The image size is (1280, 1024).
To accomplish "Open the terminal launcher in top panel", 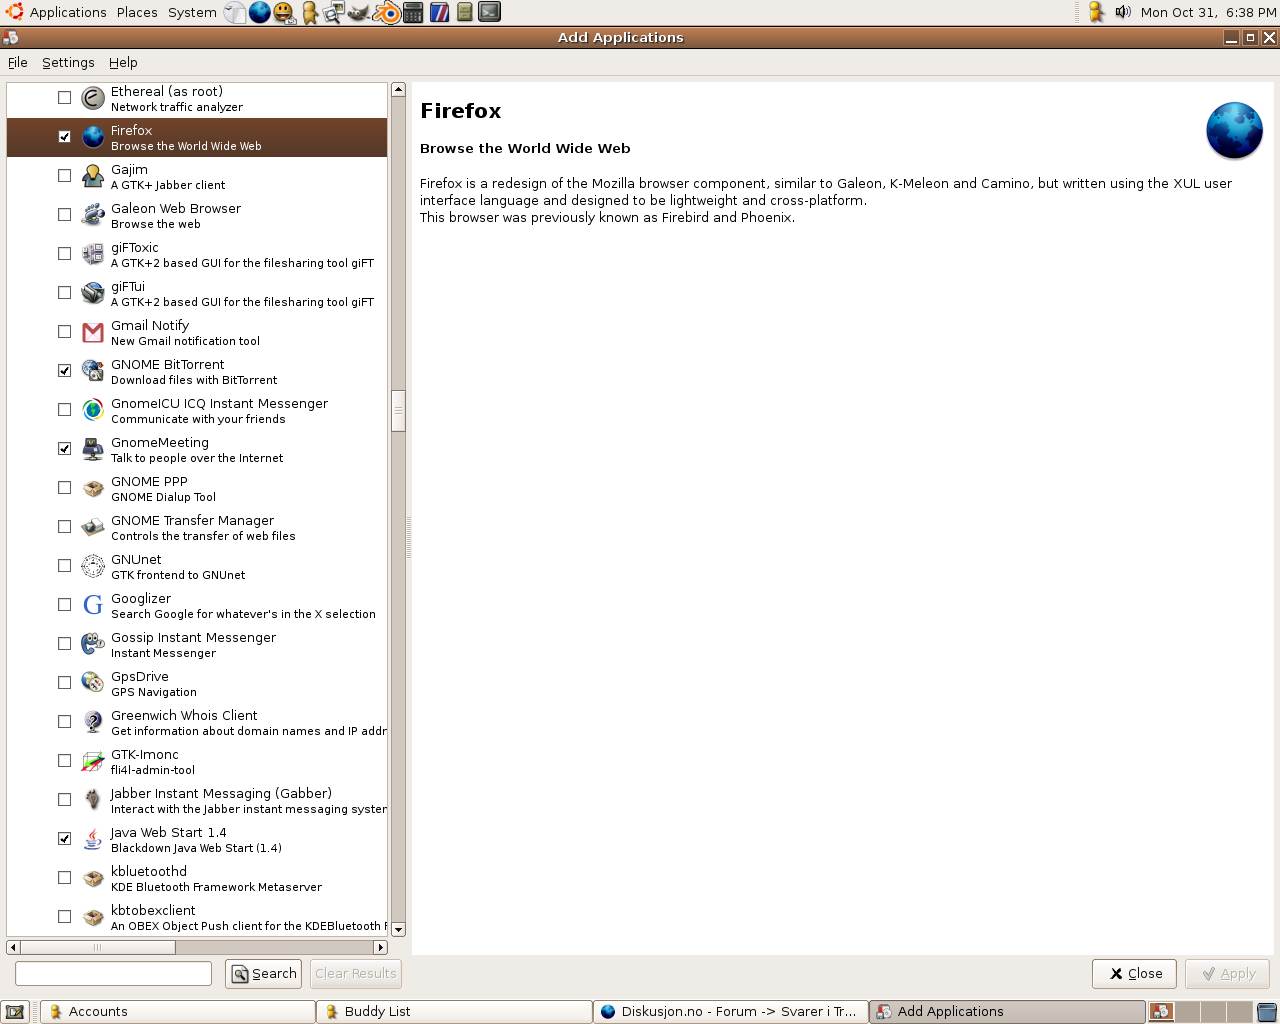I will click(489, 12).
